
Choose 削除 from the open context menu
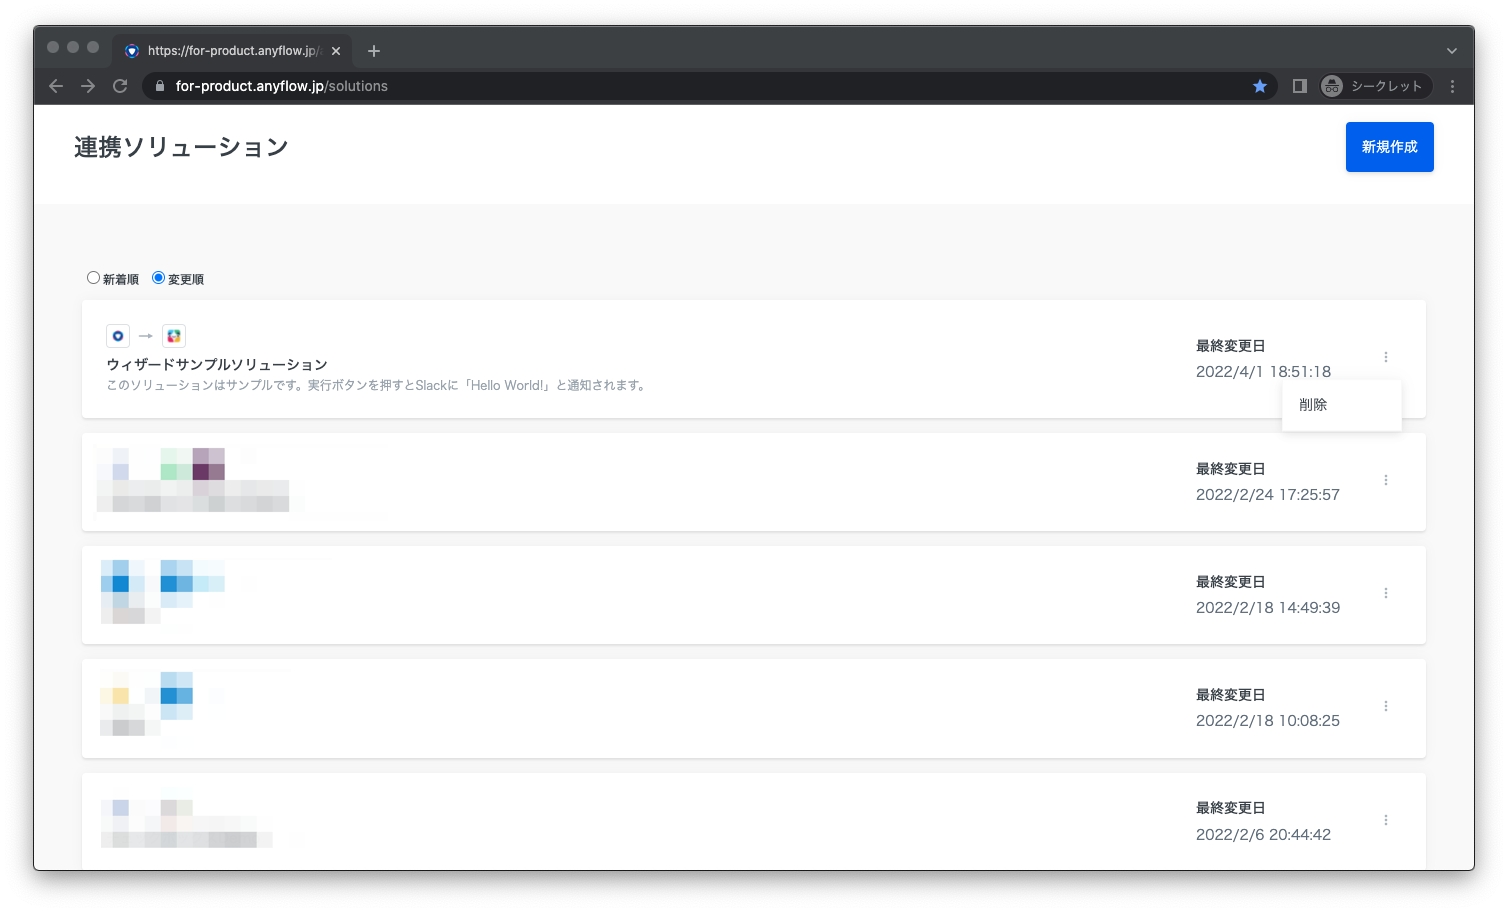tap(1313, 405)
